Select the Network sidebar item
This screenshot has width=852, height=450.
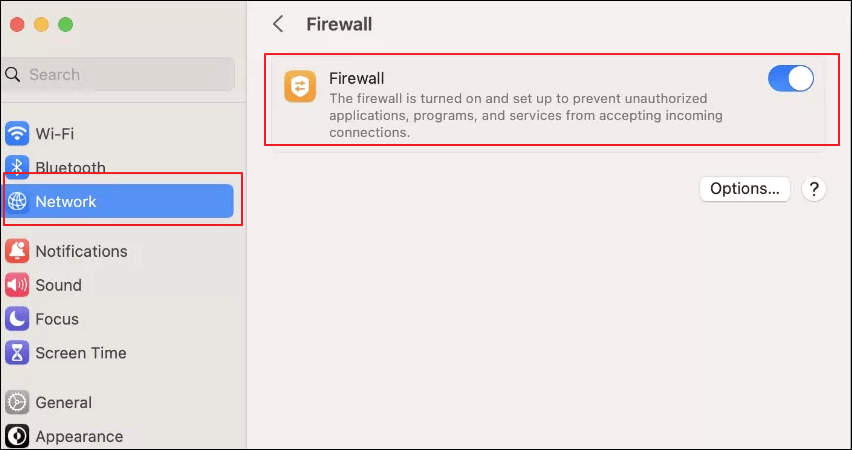click(x=120, y=201)
